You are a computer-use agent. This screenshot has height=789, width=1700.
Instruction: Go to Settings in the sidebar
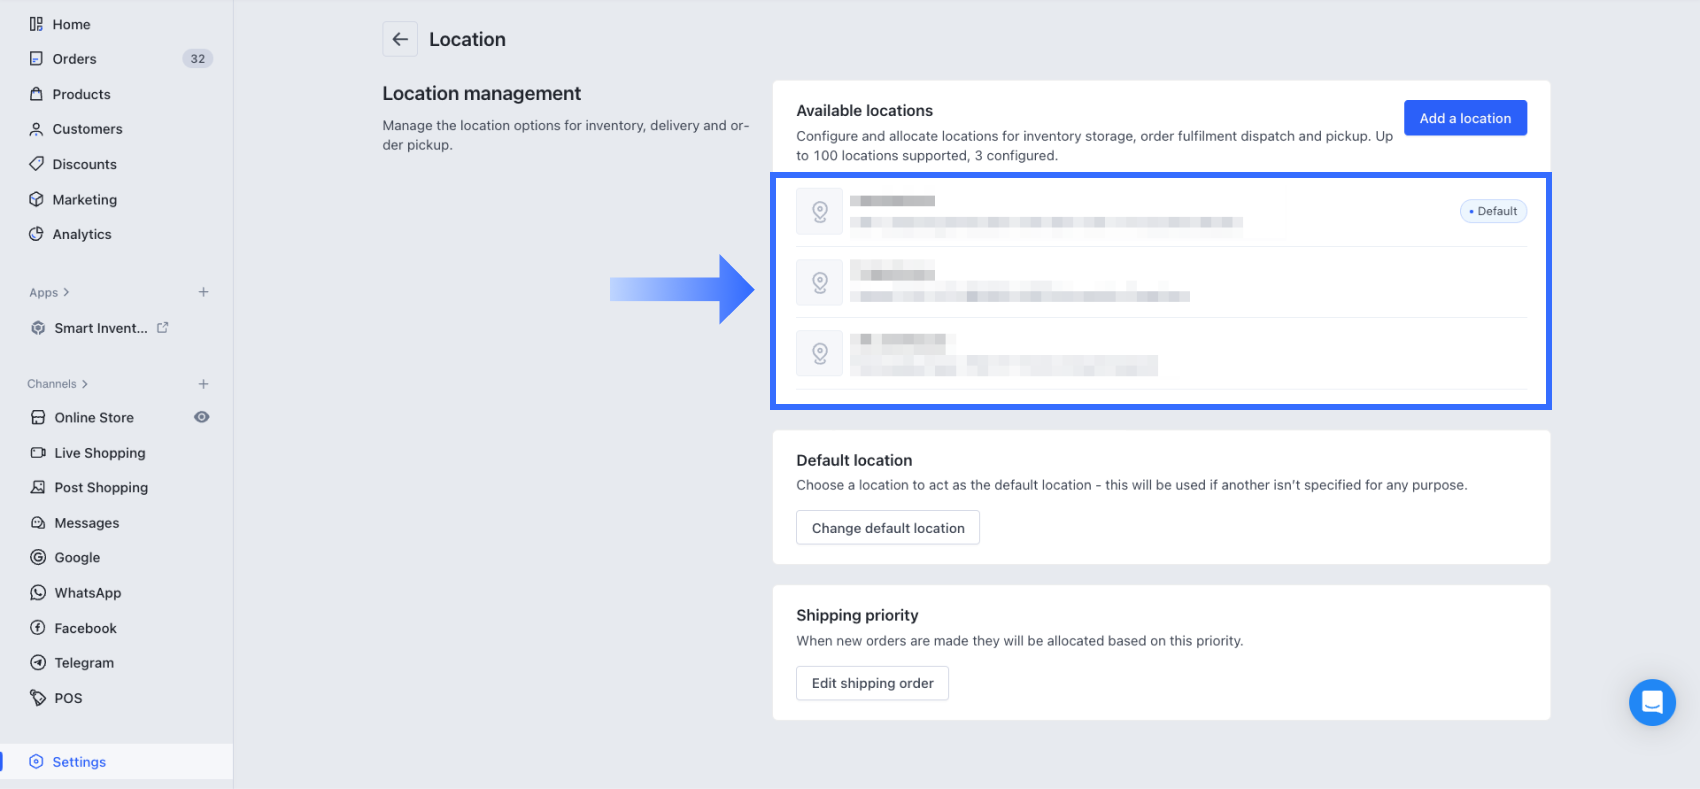79,762
